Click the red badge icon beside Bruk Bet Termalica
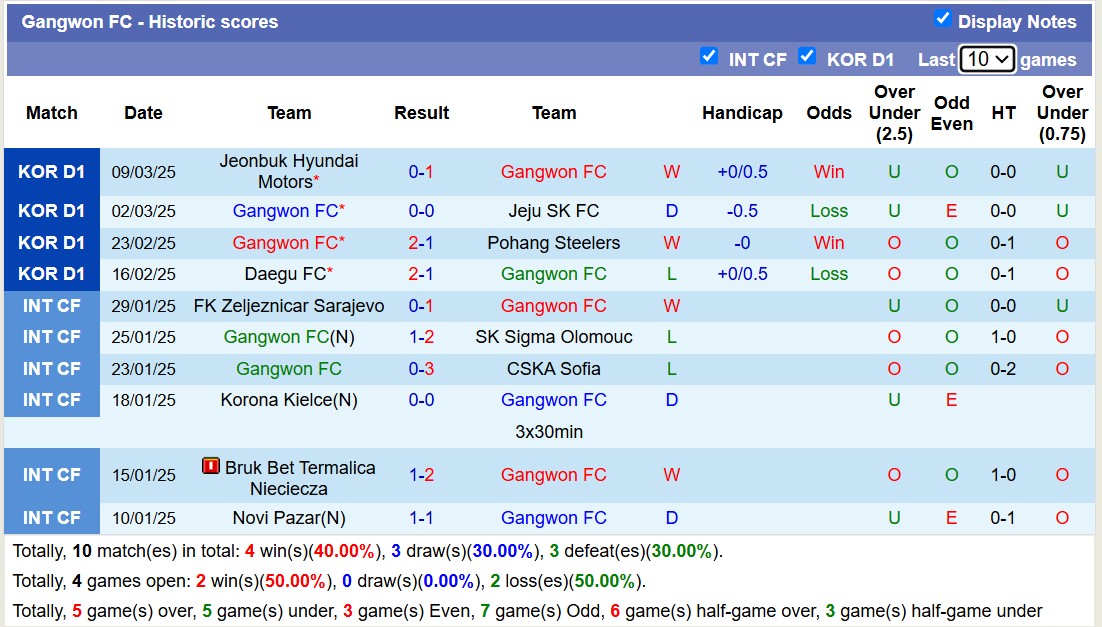Viewport: 1102px width, 627px height. (x=211, y=465)
